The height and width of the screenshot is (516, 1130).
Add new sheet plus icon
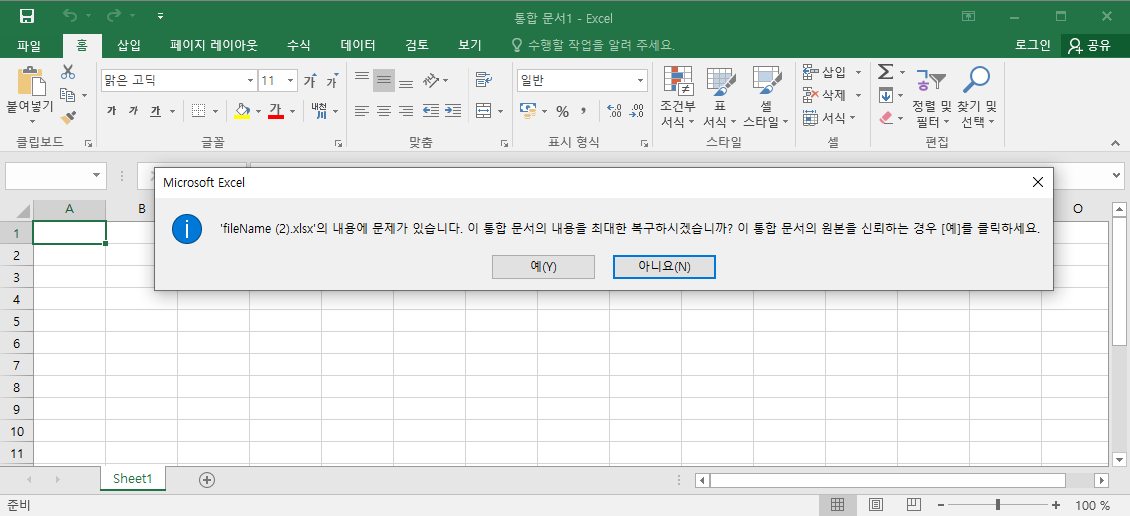[x=207, y=479]
